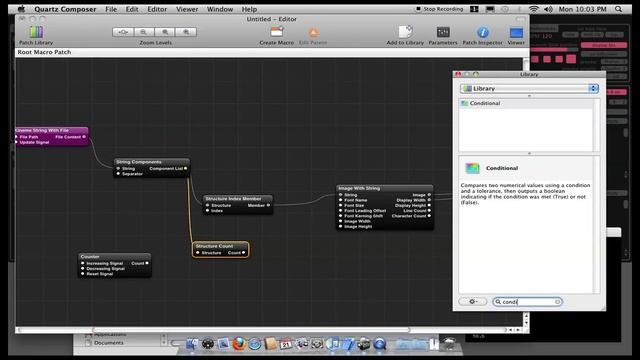Open iCal calendar from the Dock
The width and height of the screenshot is (640, 360).
(286, 344)
